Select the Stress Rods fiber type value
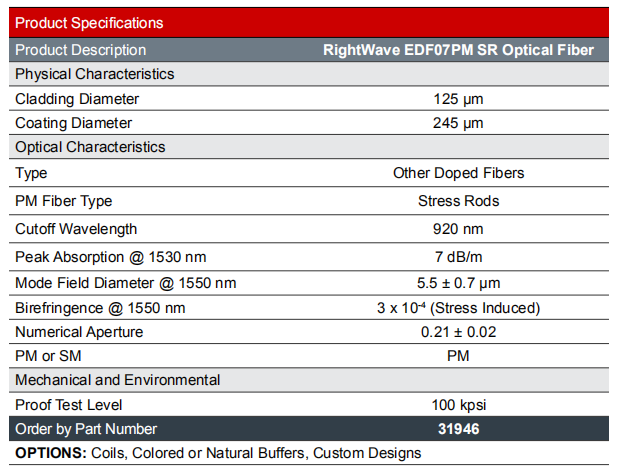The image size is (620, 474). [x=458, y=201]
